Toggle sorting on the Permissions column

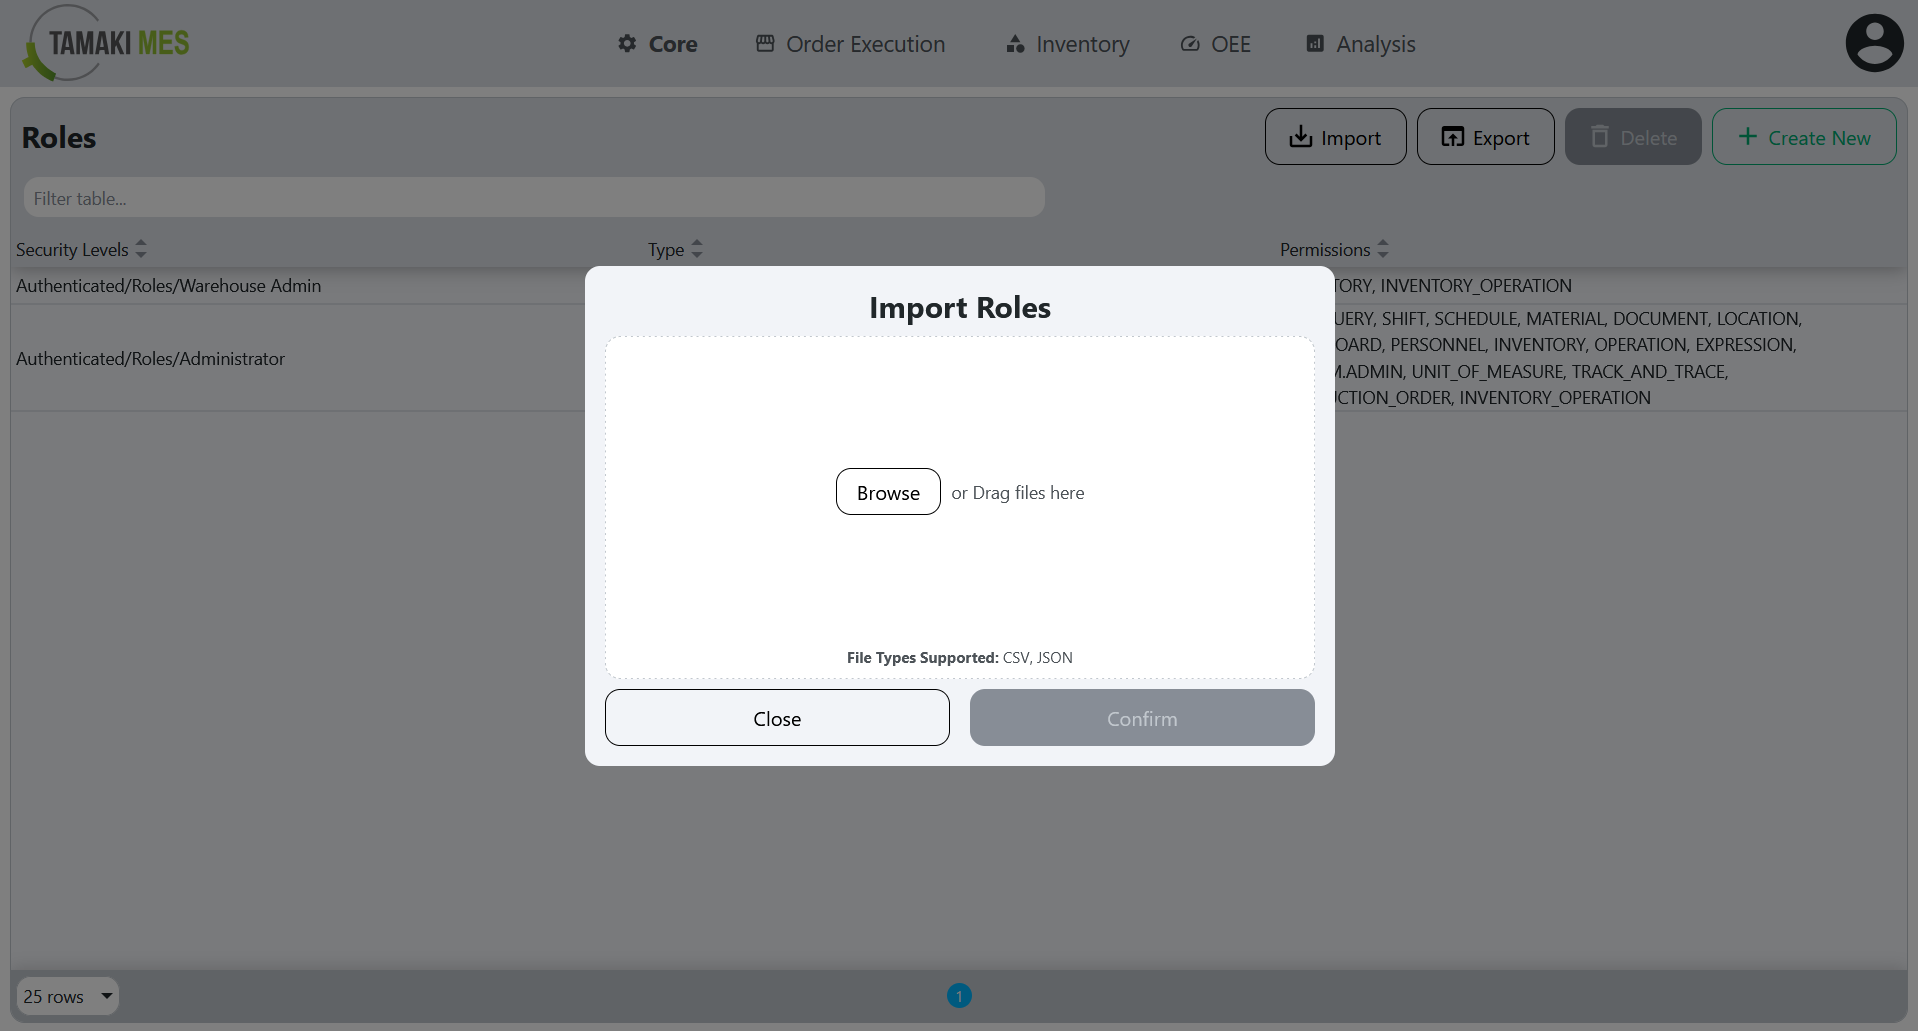point(1383,249)
